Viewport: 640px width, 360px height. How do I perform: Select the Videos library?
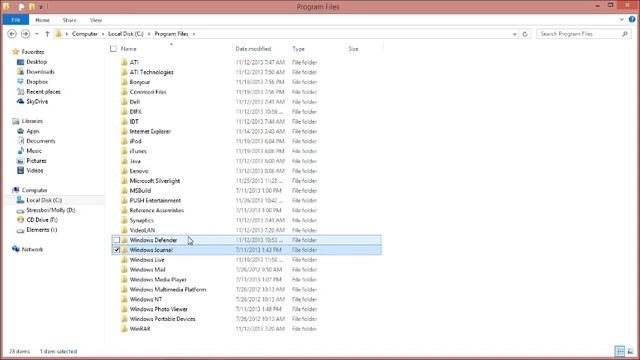[35, 171]
